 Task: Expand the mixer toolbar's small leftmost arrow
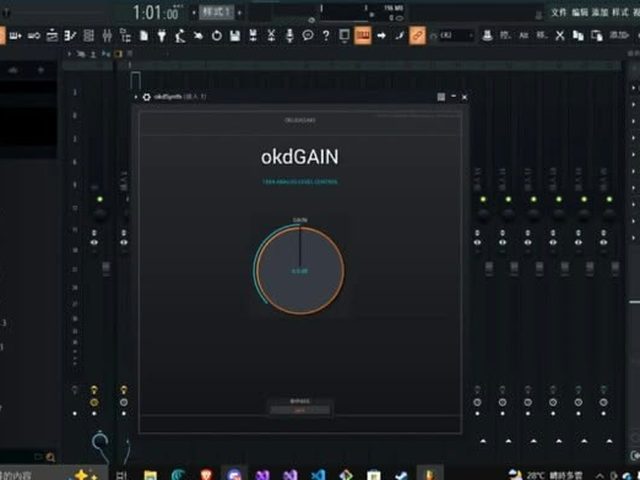click(x=69, y=53)
